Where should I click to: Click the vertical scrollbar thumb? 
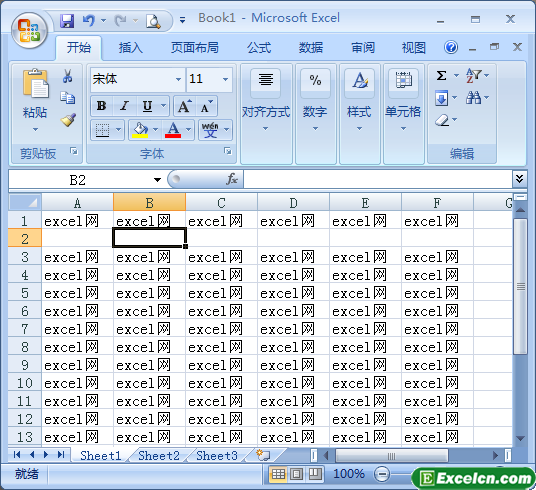click(x=520, y=287)
